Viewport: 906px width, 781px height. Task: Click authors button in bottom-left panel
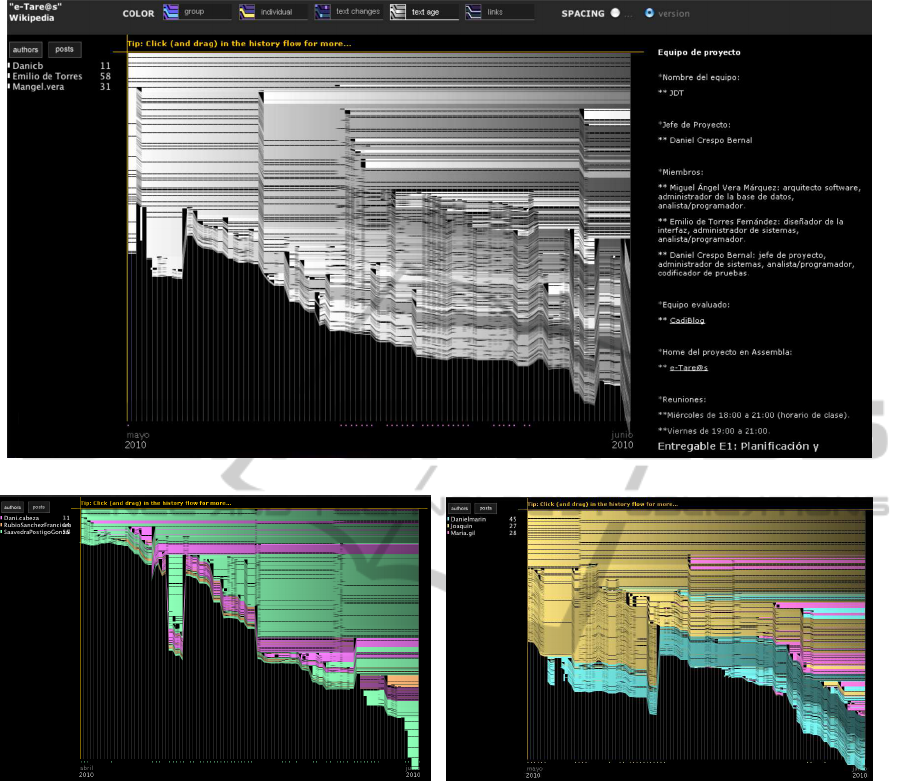click(13, 508)
